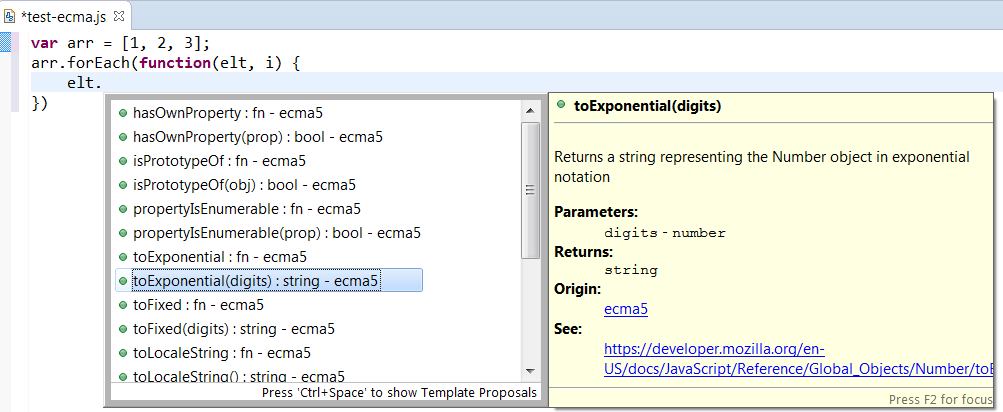Viewport: 1003px width, 412px height.
Task: Open the developer.mozilla.org reference link
Action: click(799, 360)
